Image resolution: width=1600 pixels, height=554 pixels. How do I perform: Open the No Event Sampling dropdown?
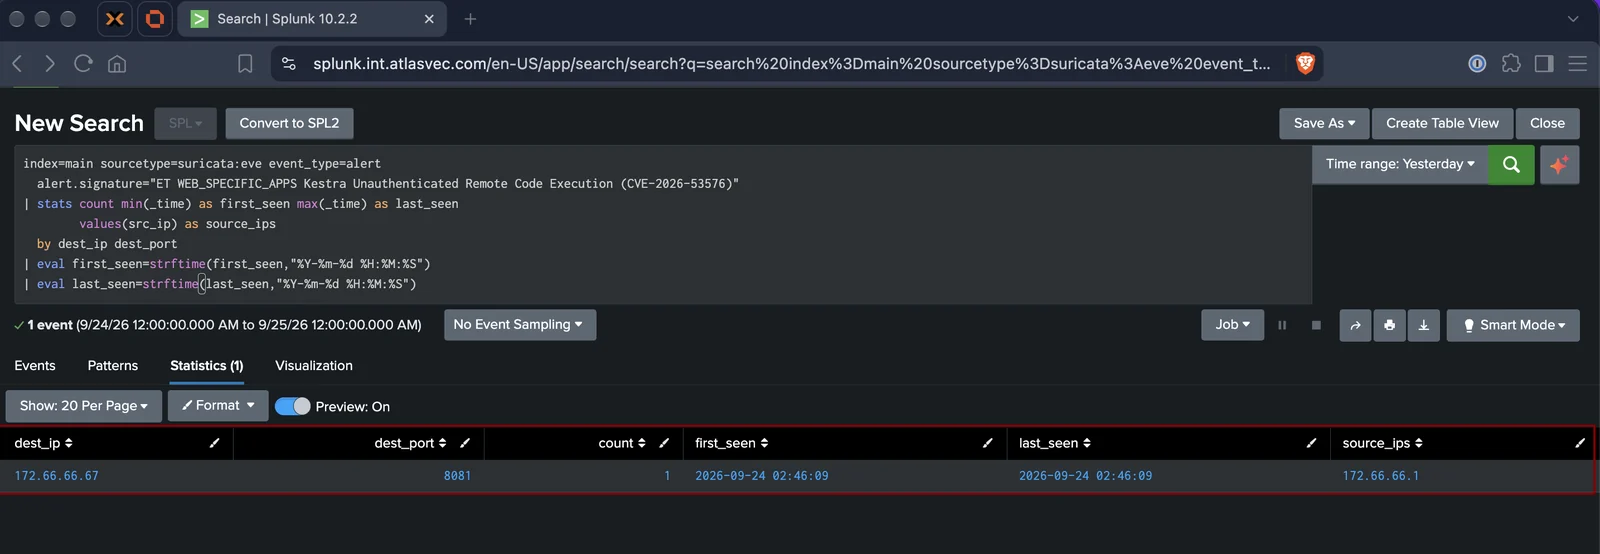[520, 325]
